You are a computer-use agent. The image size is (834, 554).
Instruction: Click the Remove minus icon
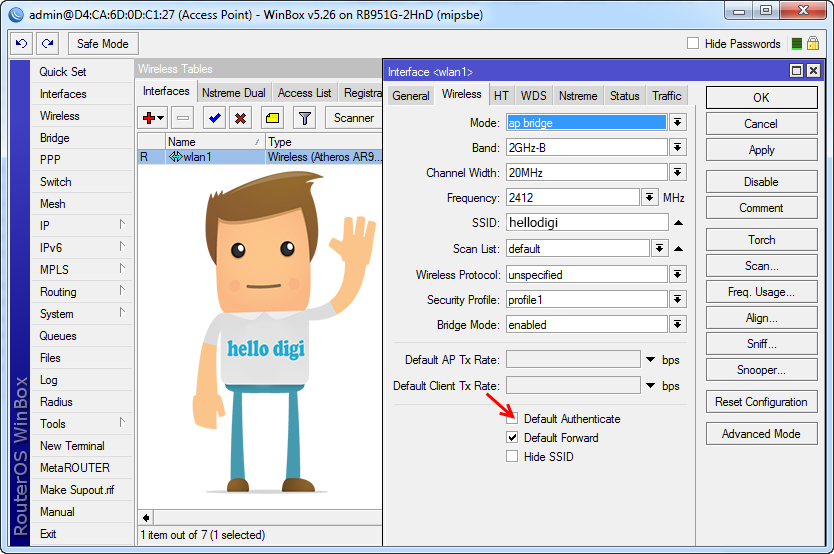[x=183, y=118]
